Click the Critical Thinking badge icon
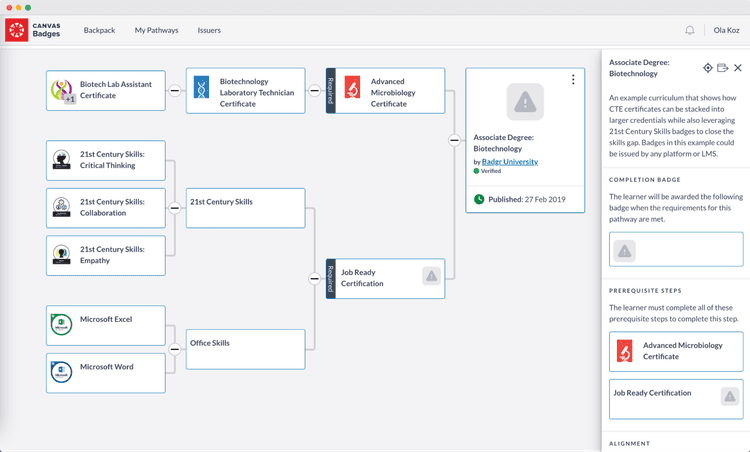This screenshot has height=452, width=750. click(61, 160)
